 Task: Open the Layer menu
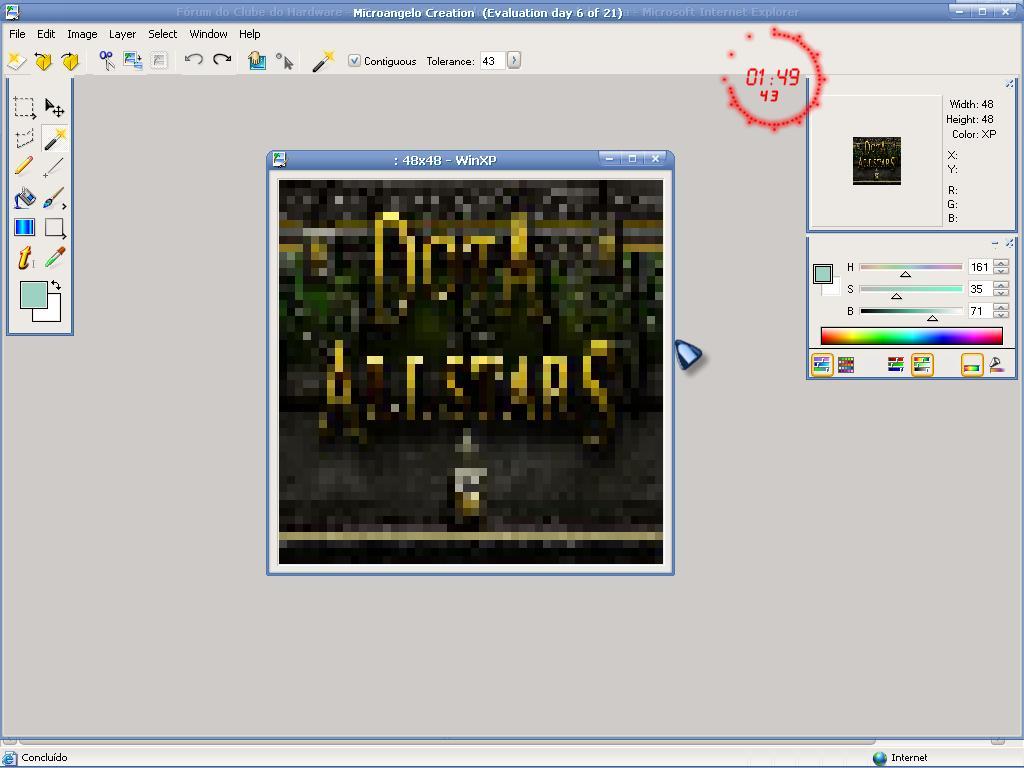coord(122,34)
